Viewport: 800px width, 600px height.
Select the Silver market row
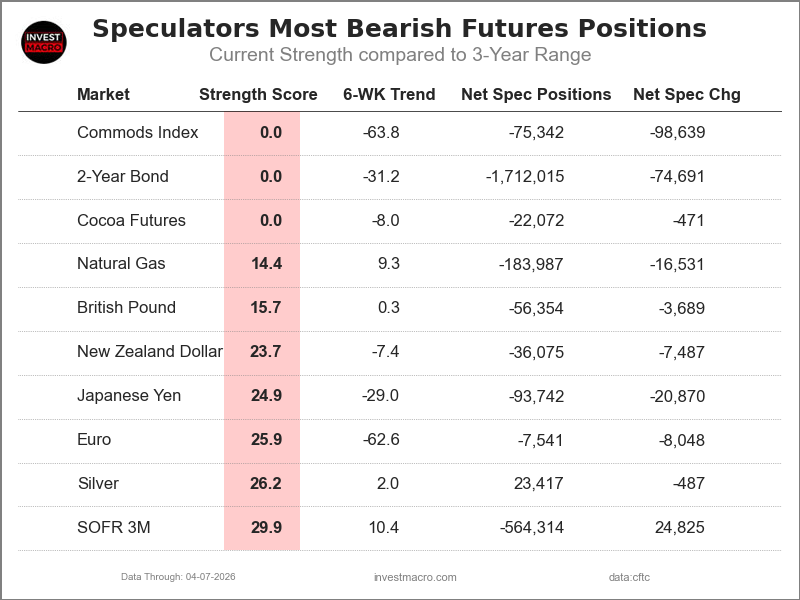point(98,484)
